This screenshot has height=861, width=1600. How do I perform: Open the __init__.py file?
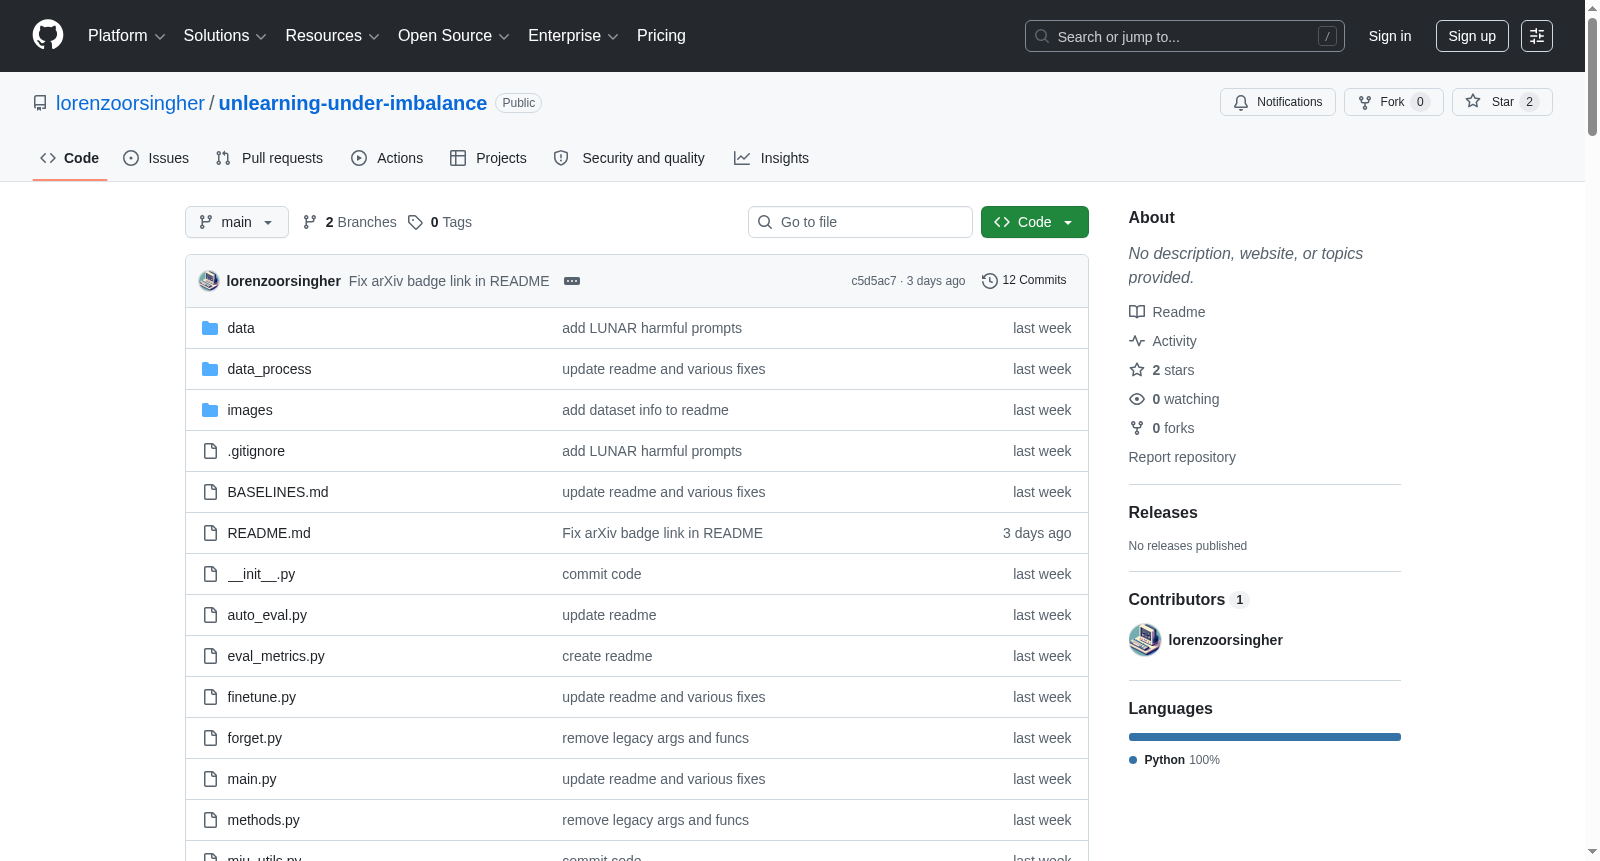pyautogui.click(x=261, y=574)
